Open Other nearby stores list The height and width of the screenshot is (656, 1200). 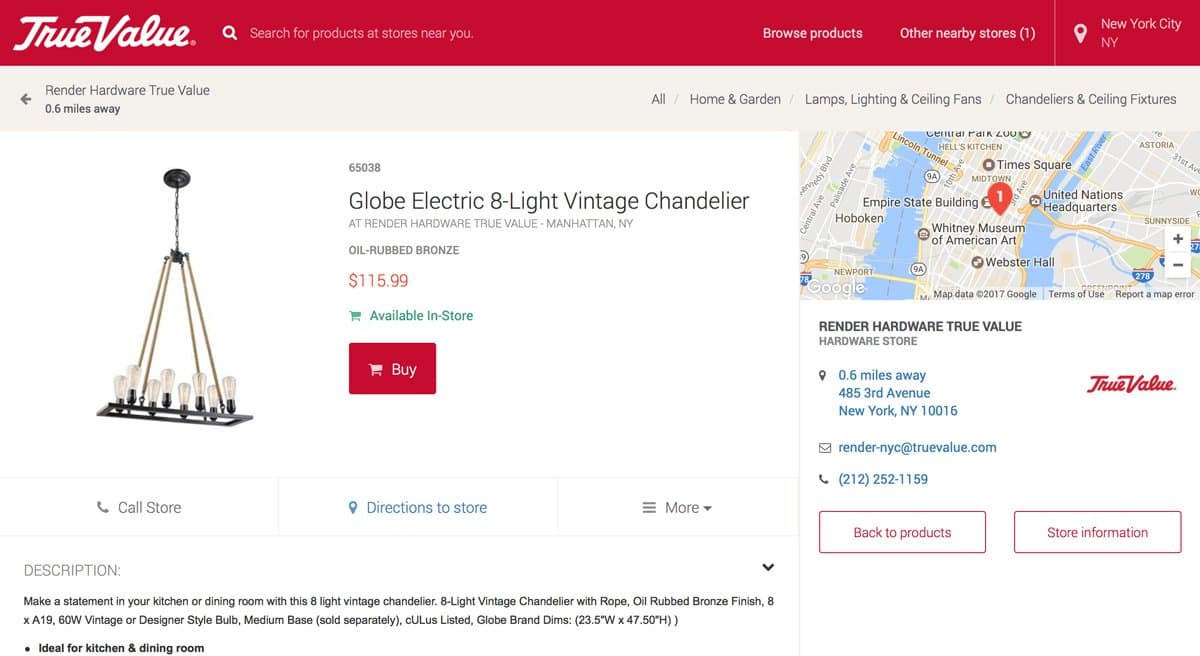(x=967, y=33)
